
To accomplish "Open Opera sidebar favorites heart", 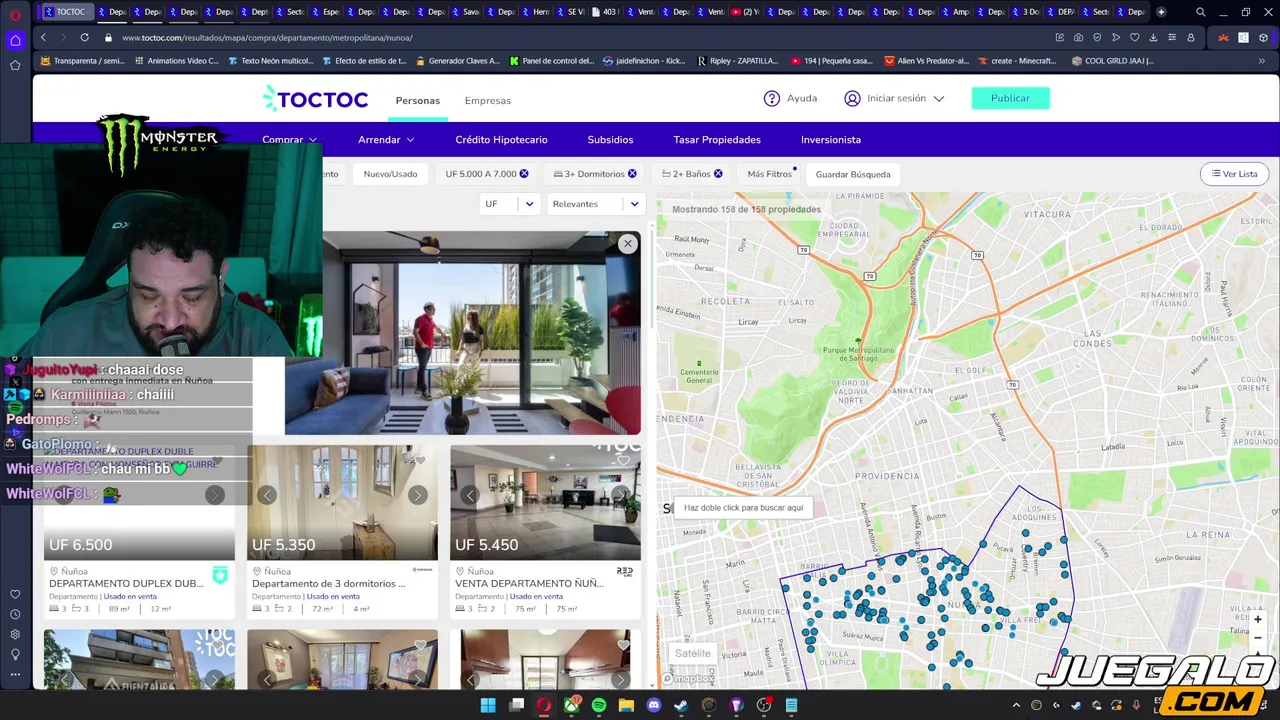I will 15,595.
